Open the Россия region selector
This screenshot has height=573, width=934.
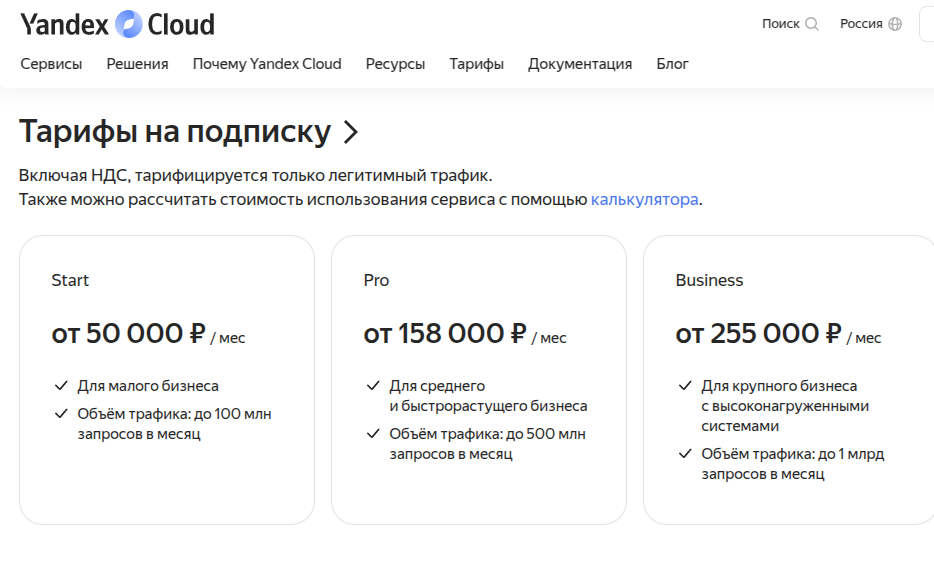tap(861, 24)
